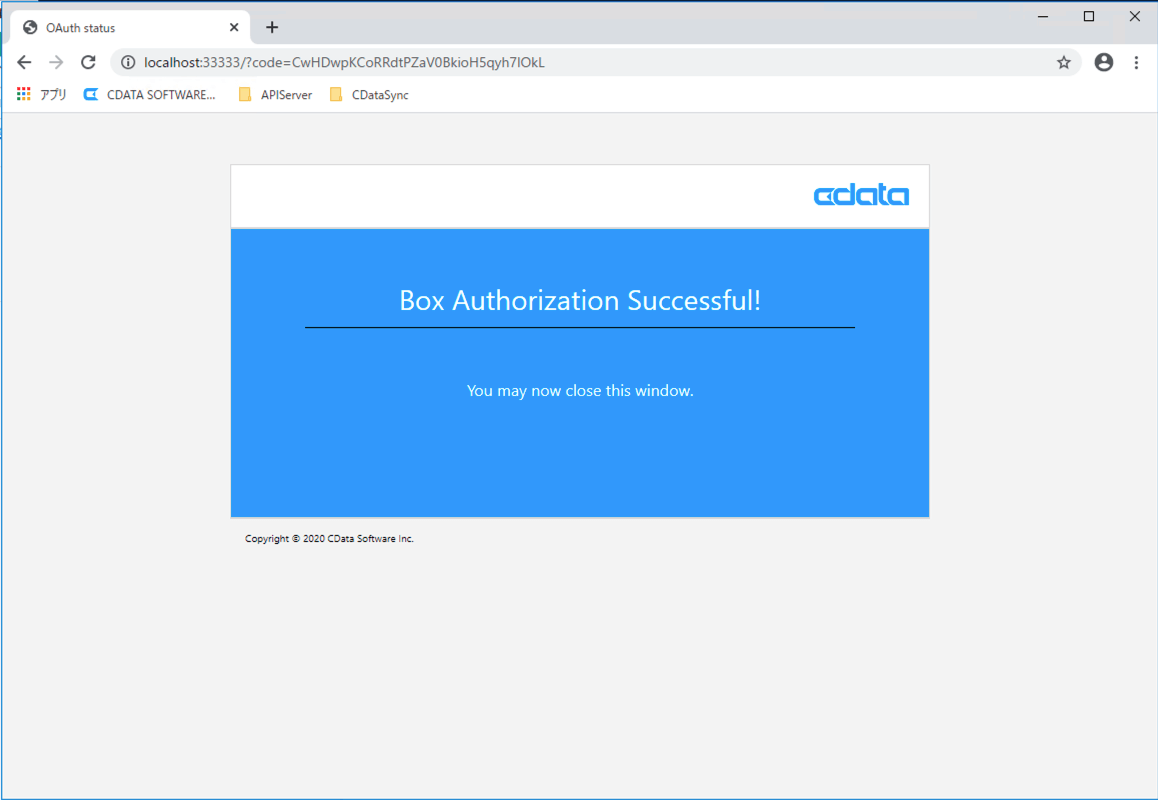Open the CDataSync bookmark folder
1158x800 pixels.
click(369, 95)
